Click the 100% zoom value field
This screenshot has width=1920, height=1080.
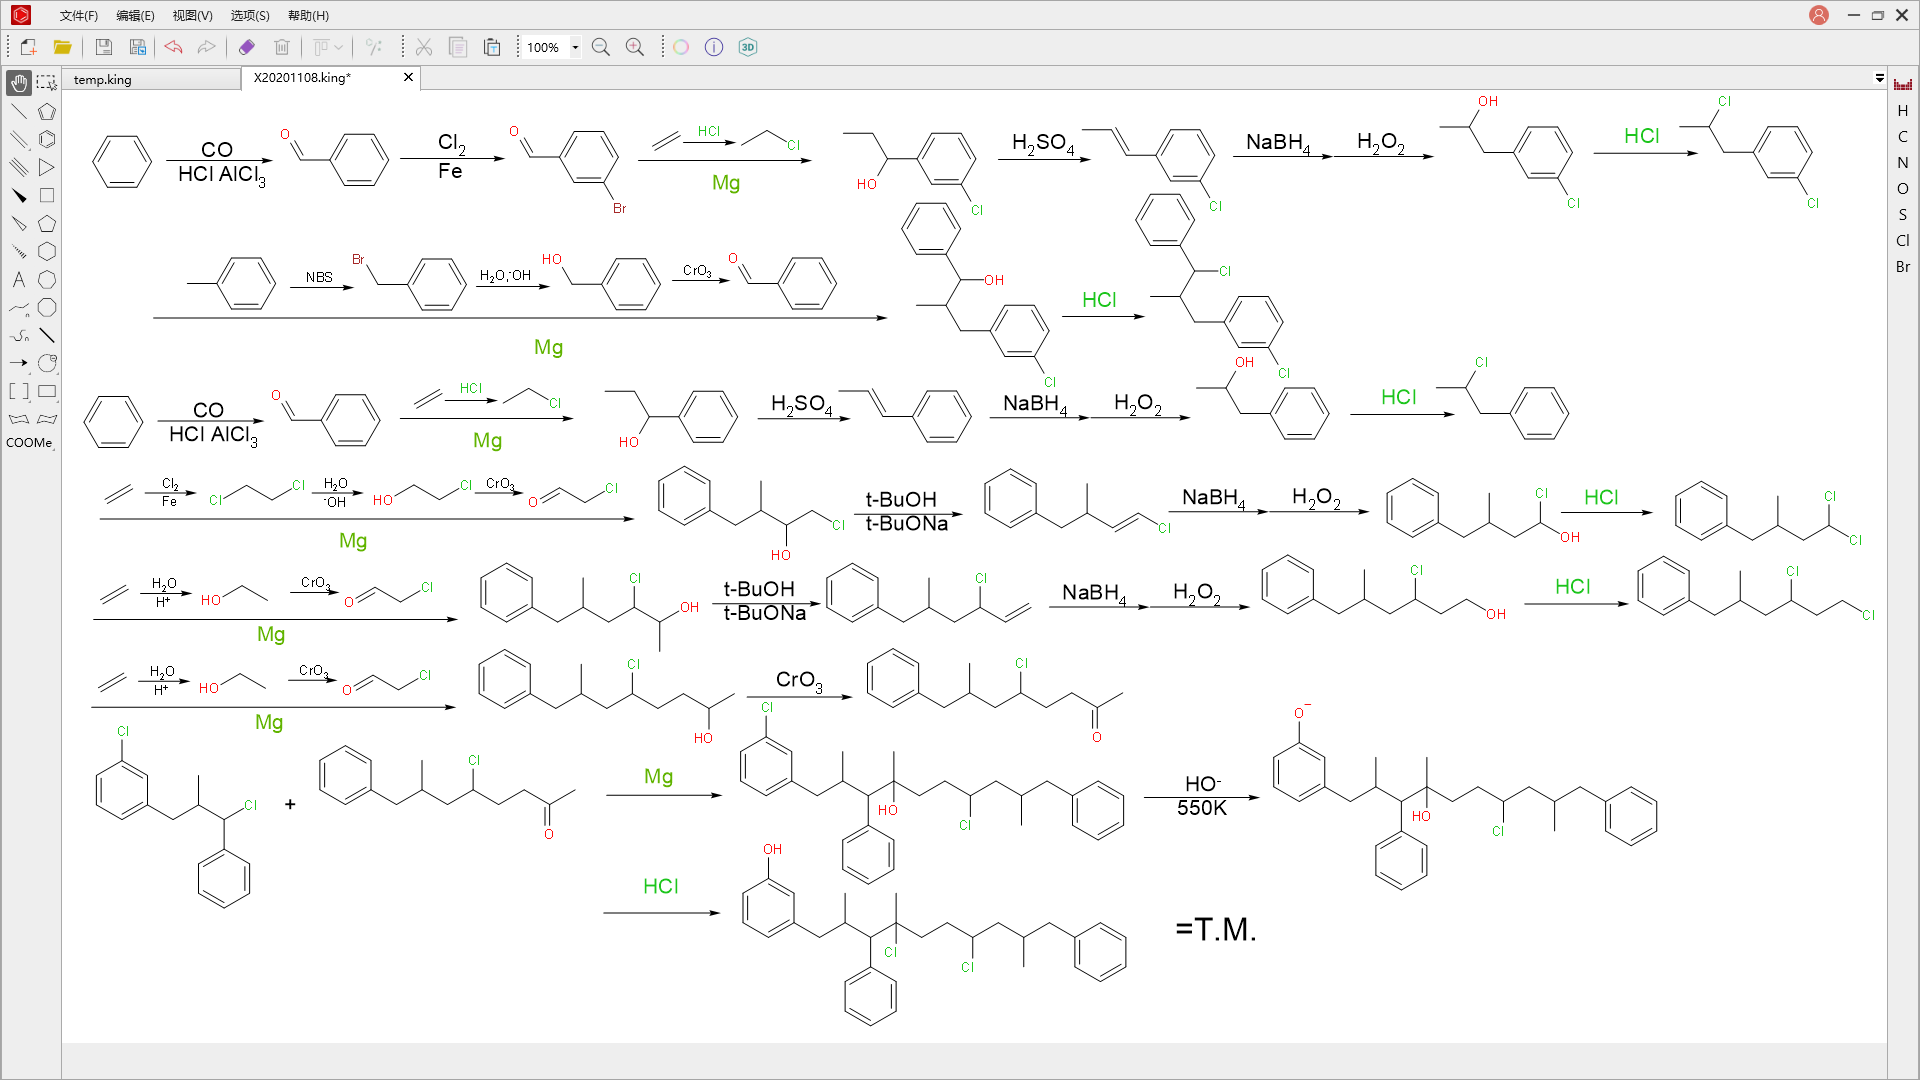pyautogui.click(x=544, y=47)
